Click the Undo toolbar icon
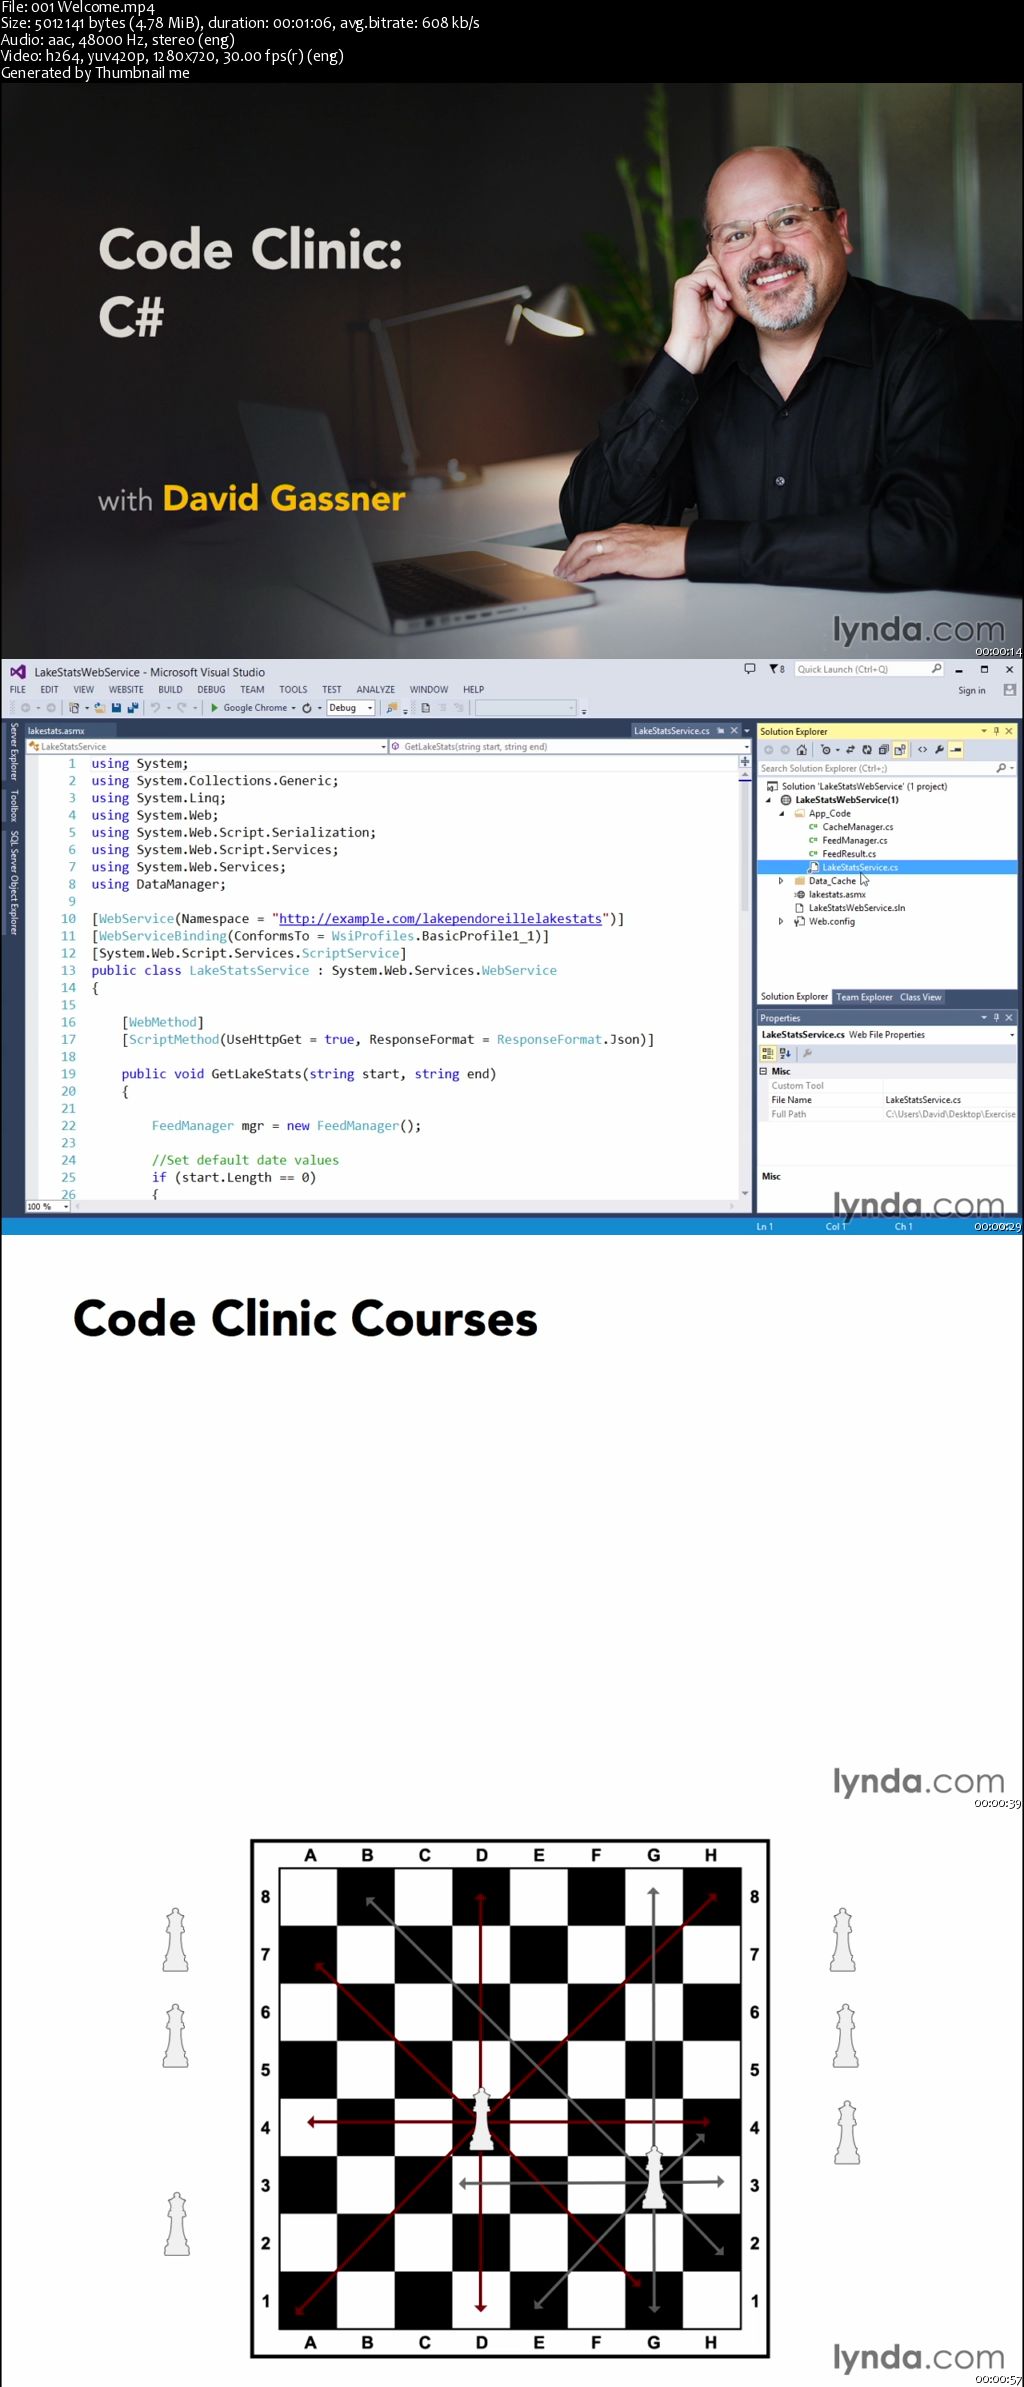1024x2387 pixels. point(155,708)
